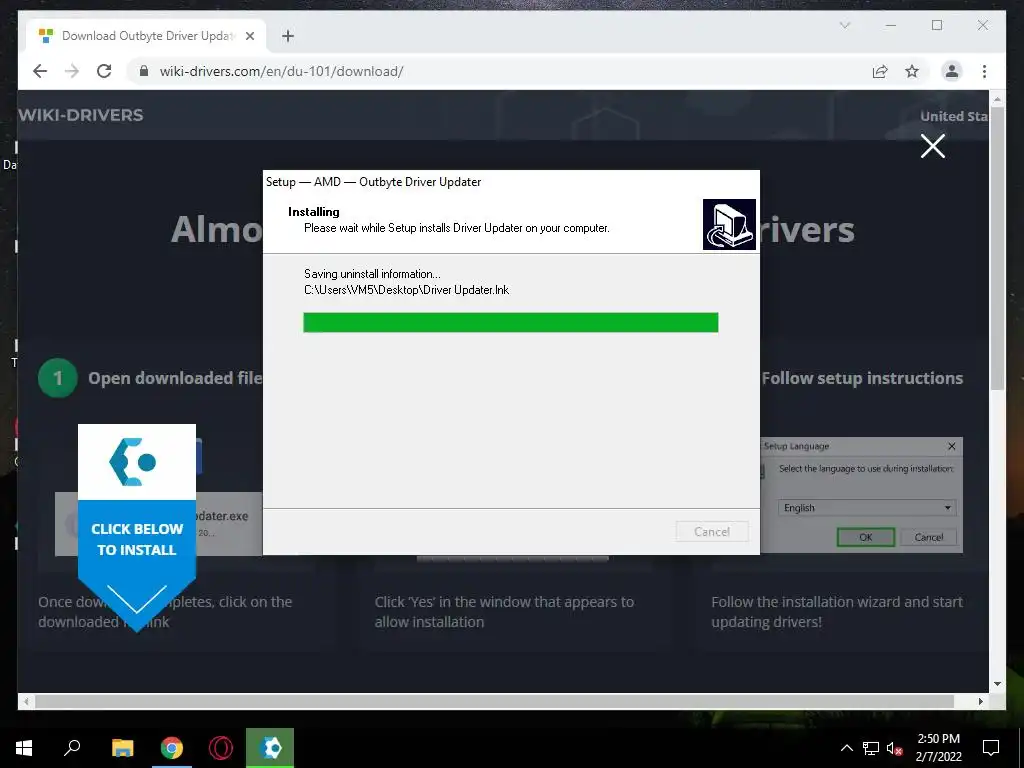The image size is (1024, 768).
Task: Click OK in Setup Language preview
Action: click(x=866, y=537)
